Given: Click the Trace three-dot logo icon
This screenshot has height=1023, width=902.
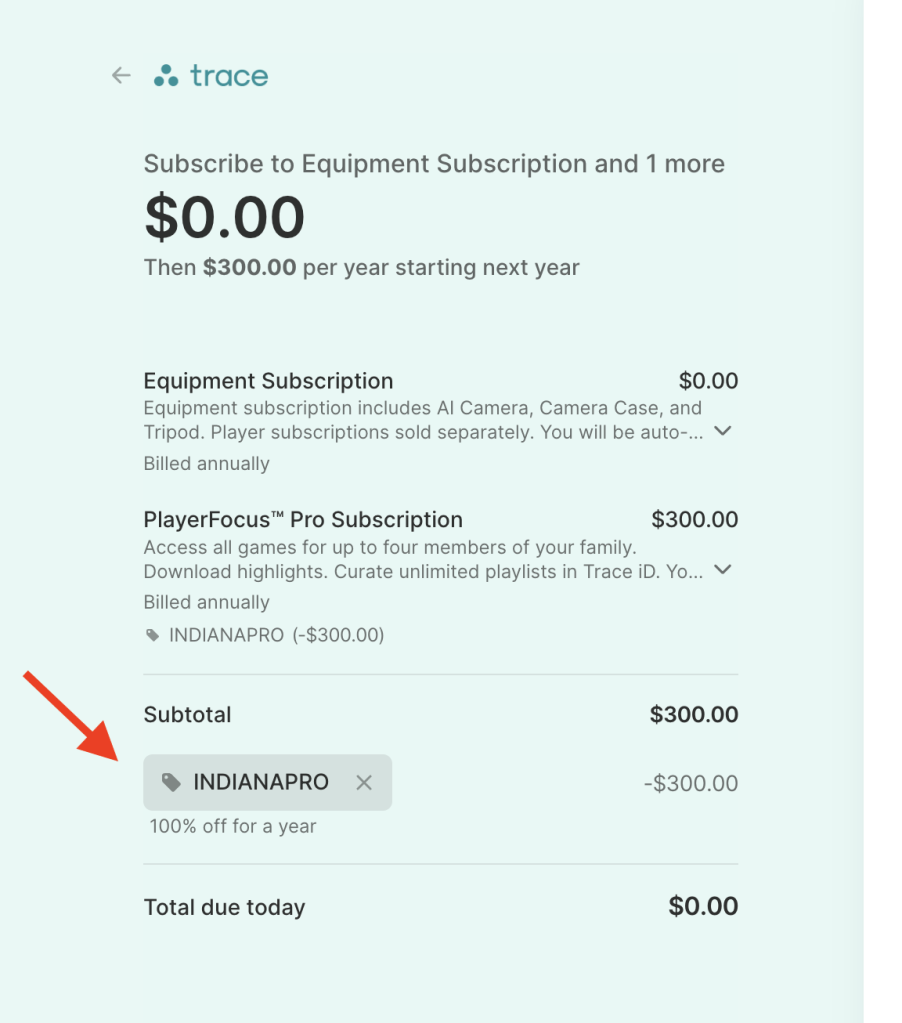Looking at the screenshot, I should [166, 76].
